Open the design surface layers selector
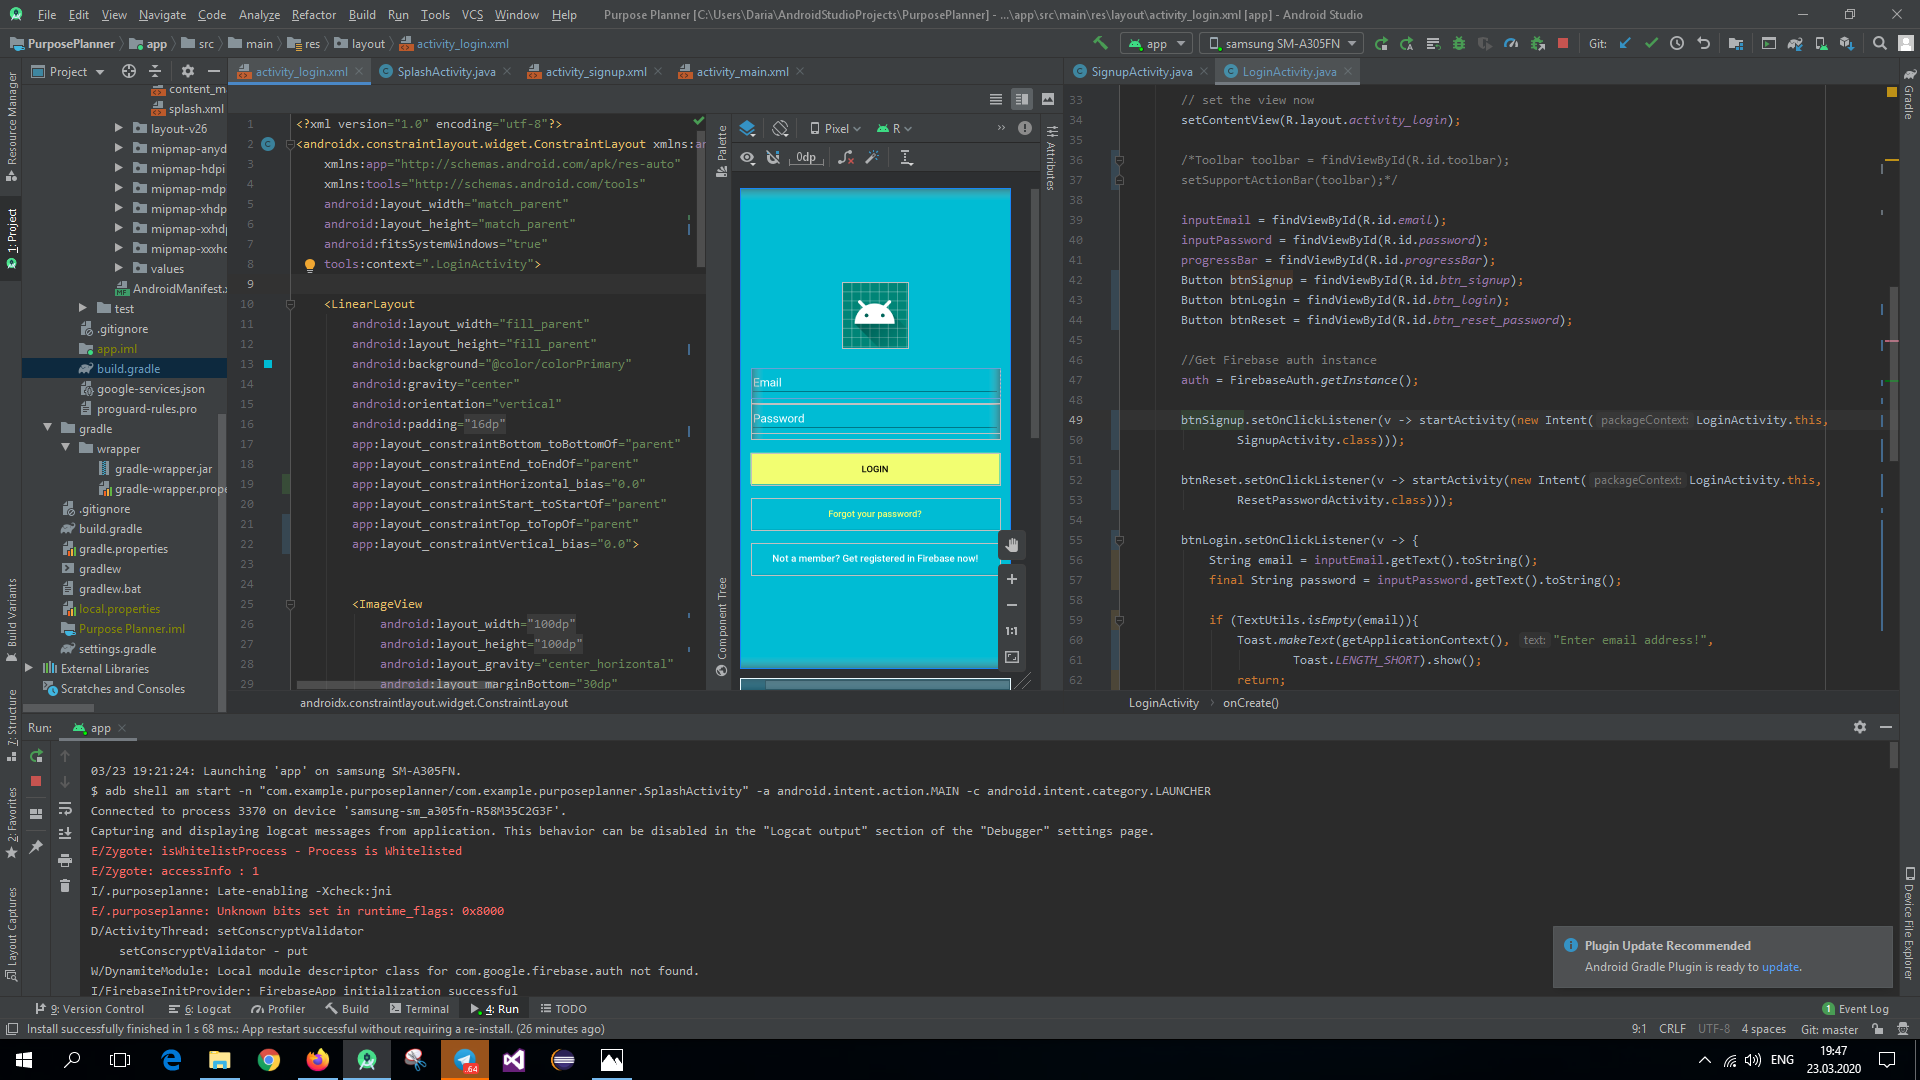1920x1080 pixels. tap(747, 128)
